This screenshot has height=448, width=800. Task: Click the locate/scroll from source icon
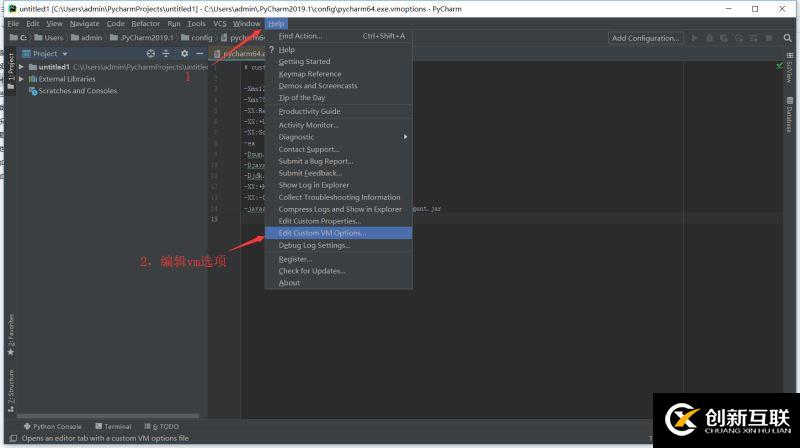[x=151, y=53]
